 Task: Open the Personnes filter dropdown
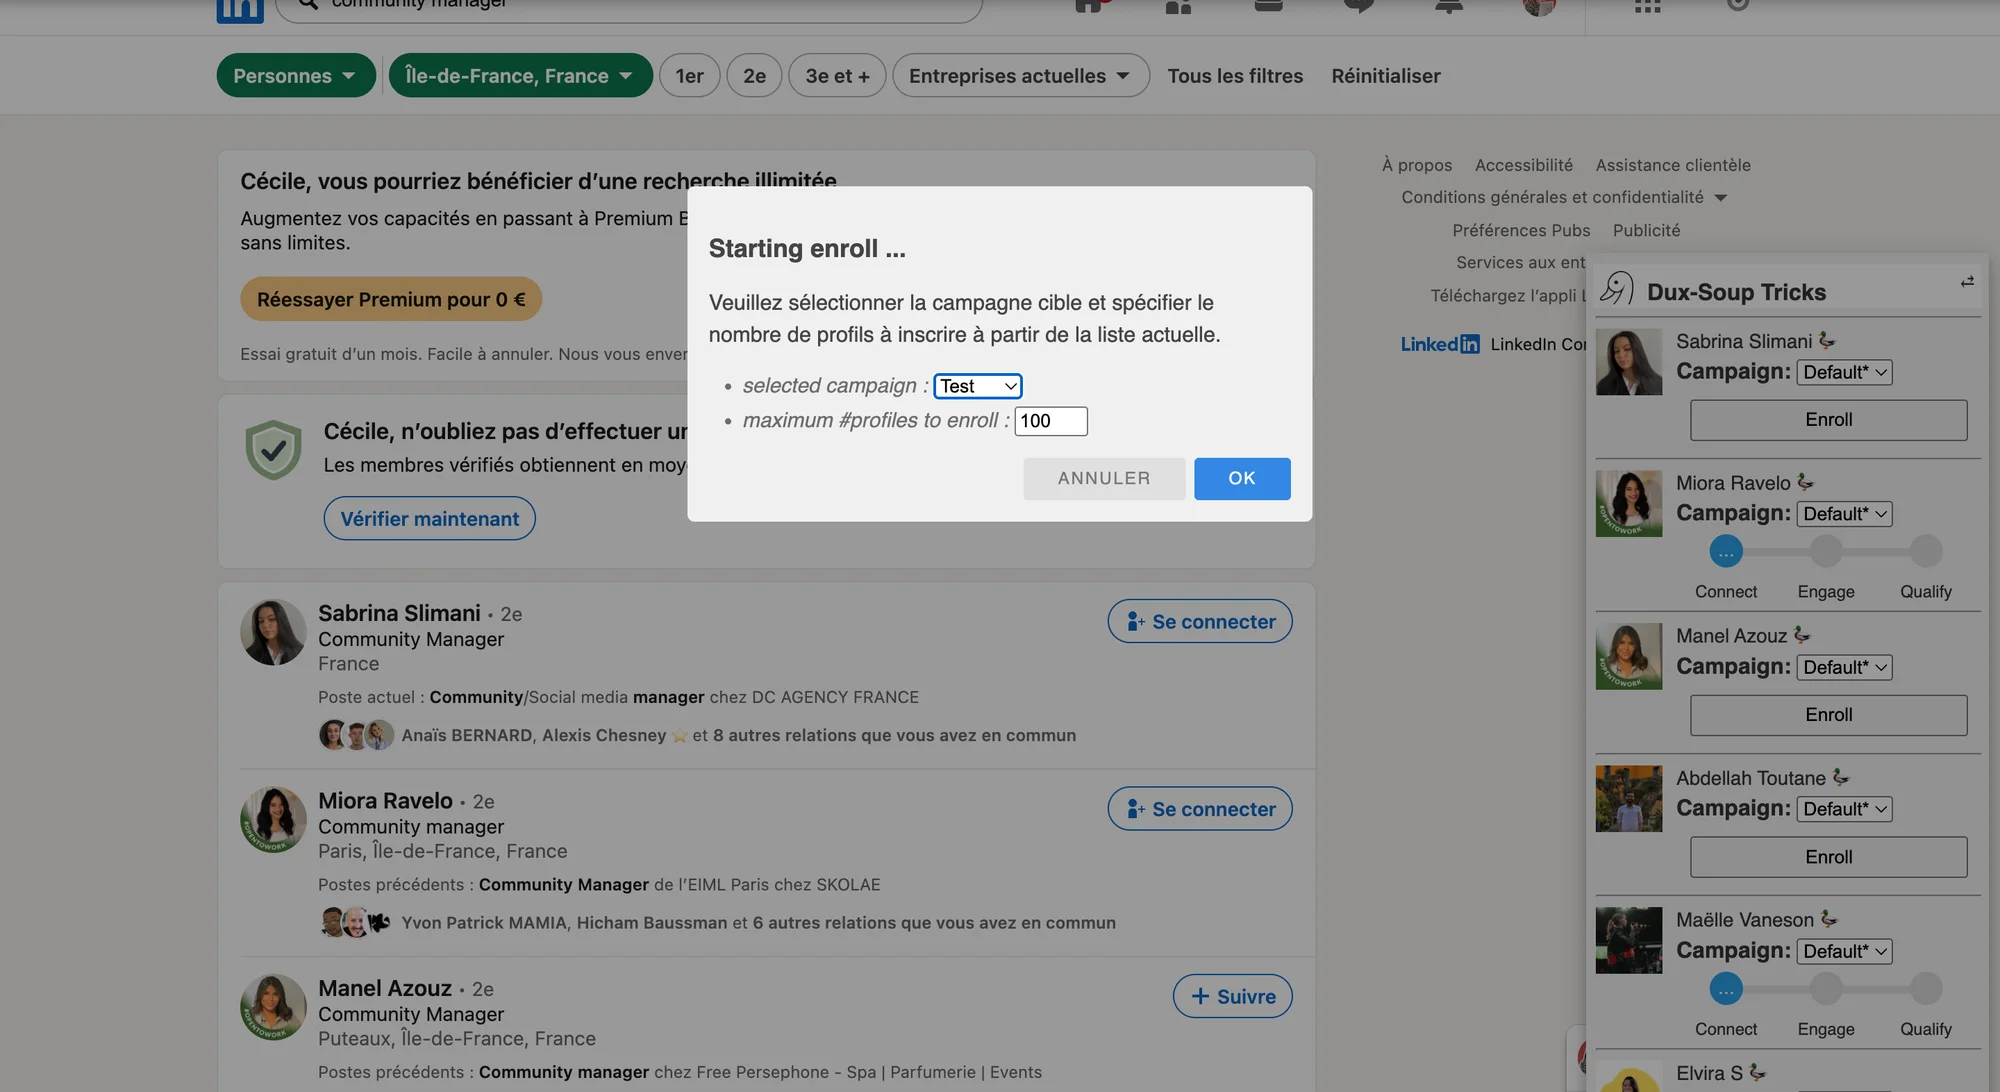(296, 76)
